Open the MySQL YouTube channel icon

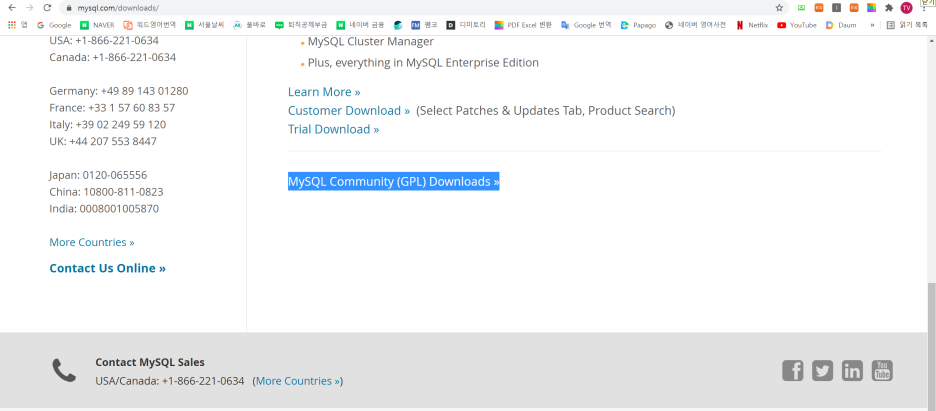tap(882, 370)
